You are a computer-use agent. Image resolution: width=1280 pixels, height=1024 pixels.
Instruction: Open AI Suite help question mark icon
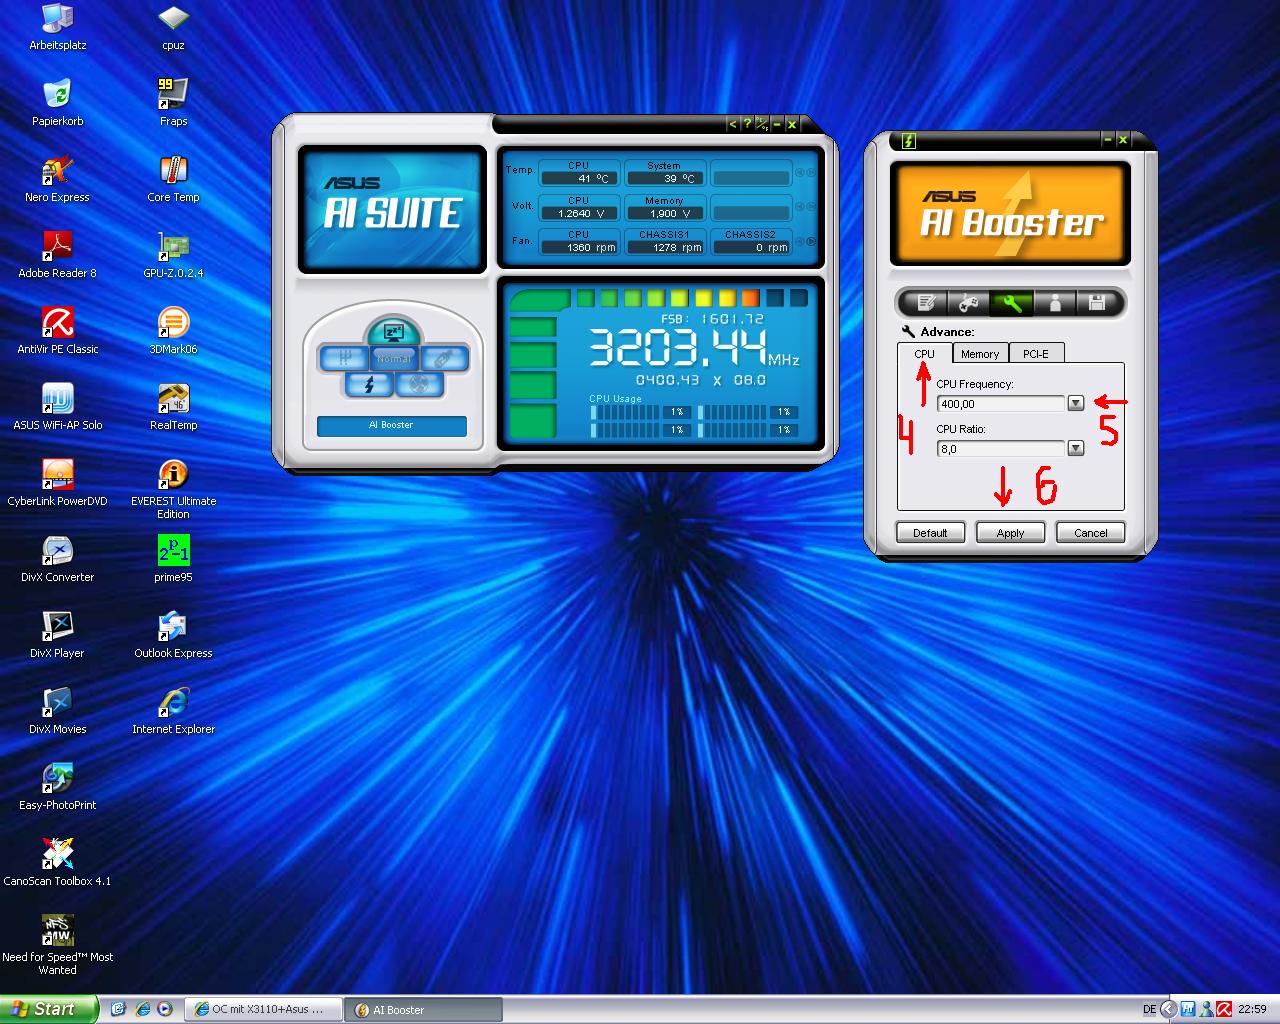click(x=747, y=124)
